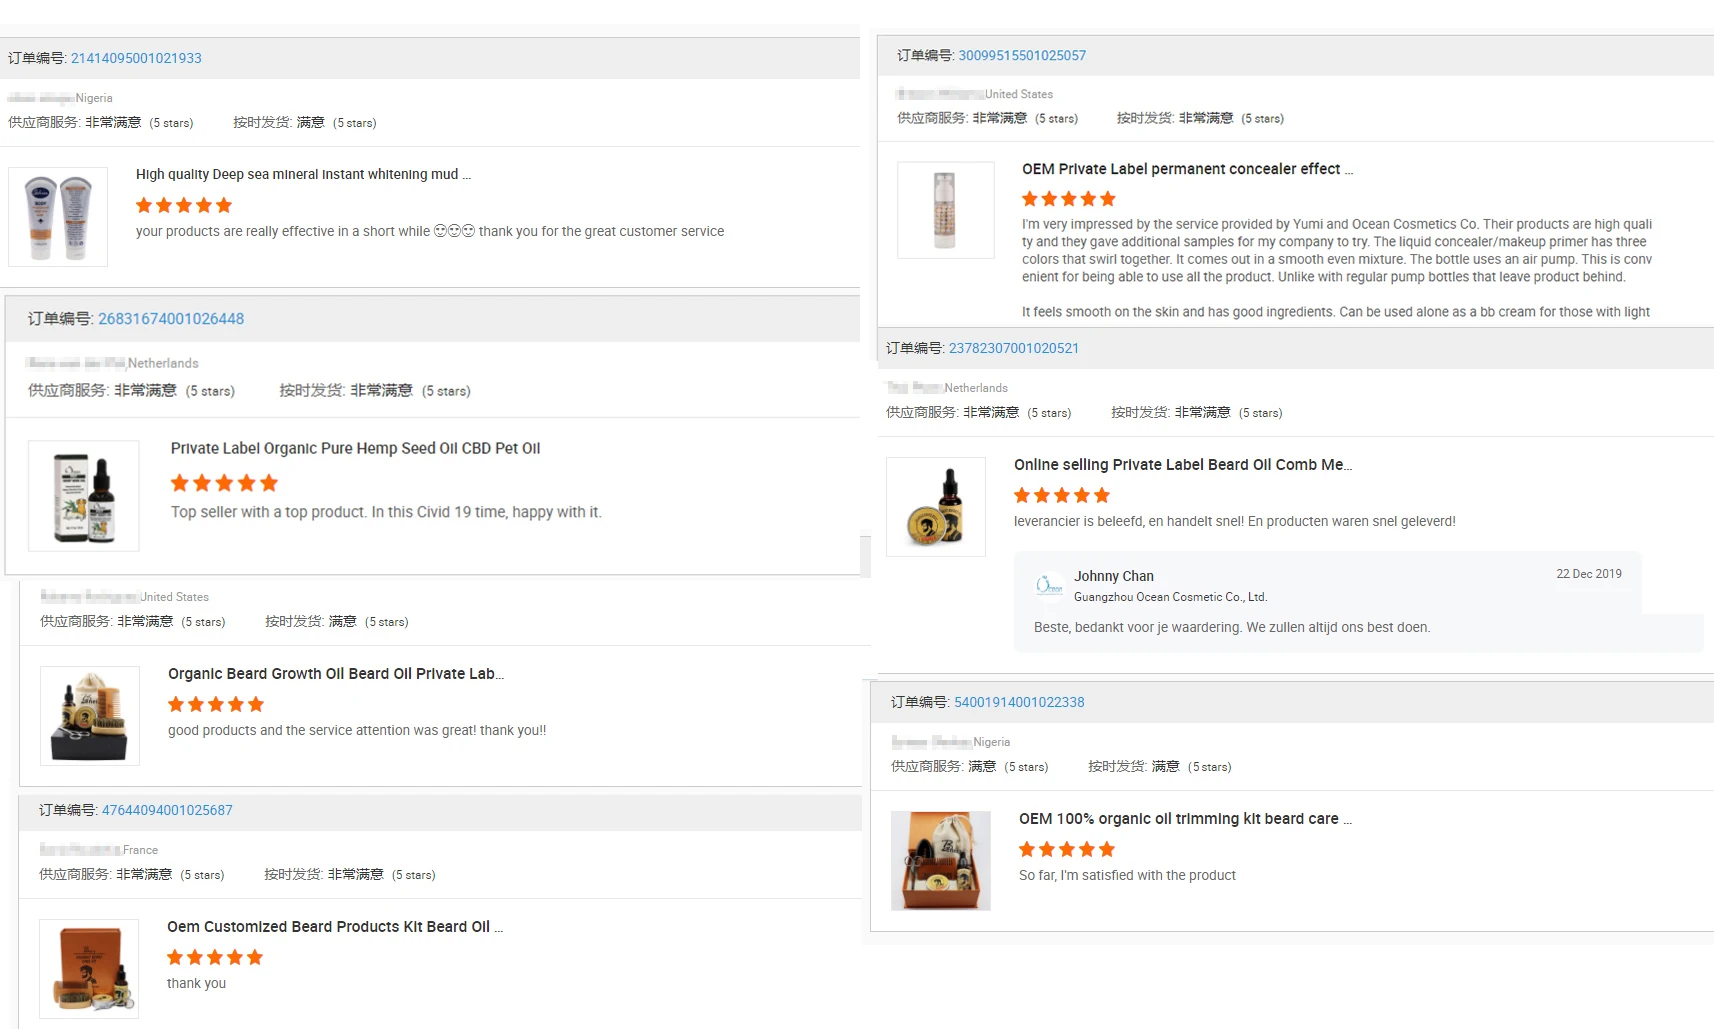Open "Private Label Organic Pure Hemp Seed Oil" title
Viewport: 1714px width, 1029px height.
(x=355, y=448)
